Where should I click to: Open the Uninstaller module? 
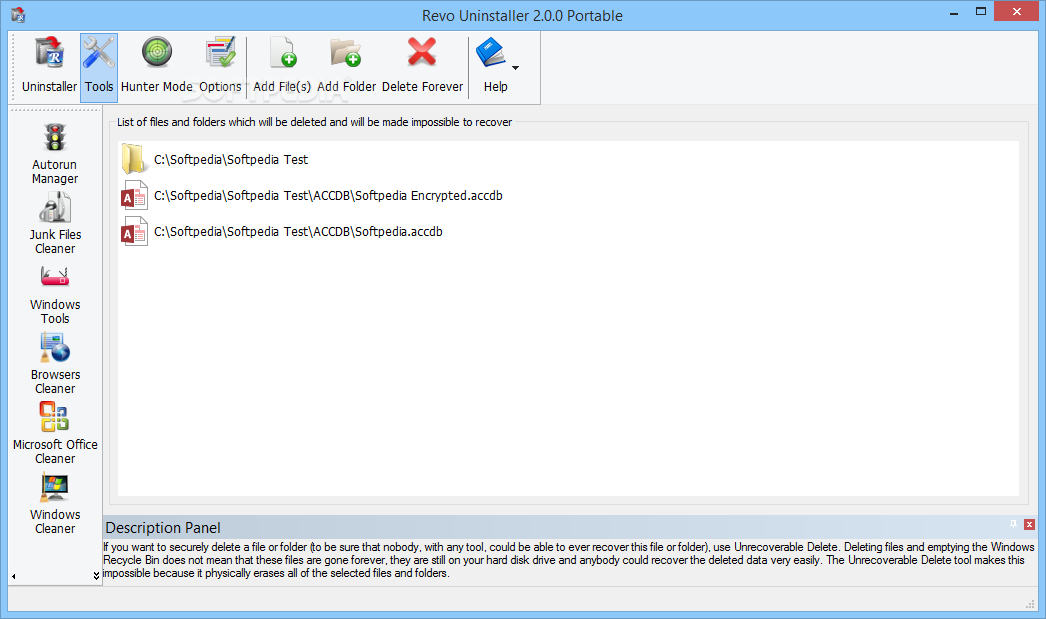coord(49,67)
